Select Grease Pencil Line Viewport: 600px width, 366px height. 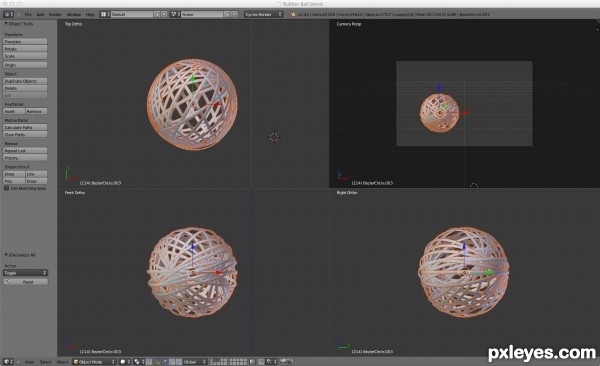(36, 174)
